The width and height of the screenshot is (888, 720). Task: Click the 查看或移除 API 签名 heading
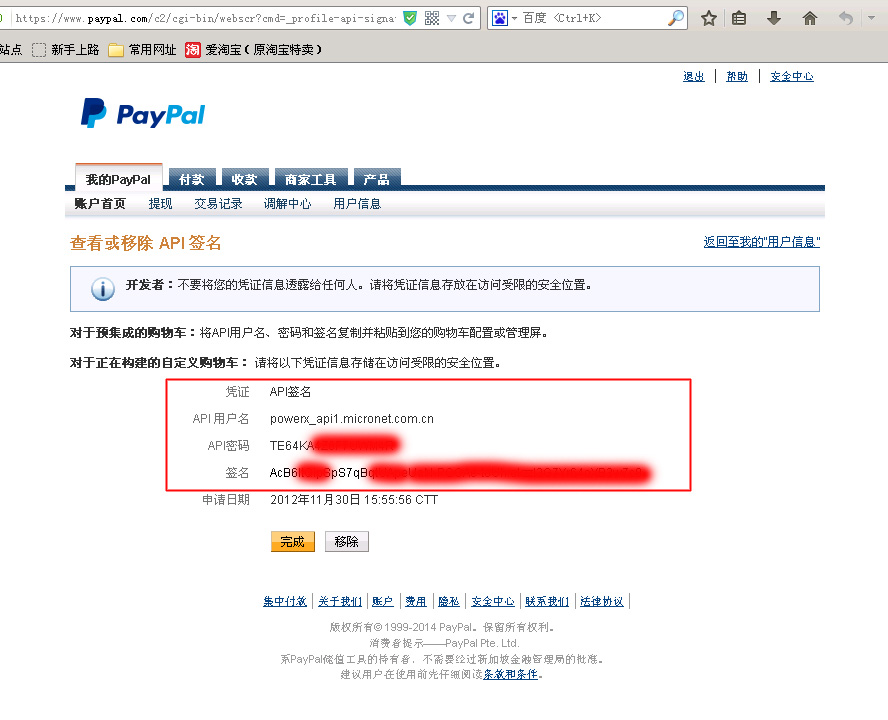(146, 242)
